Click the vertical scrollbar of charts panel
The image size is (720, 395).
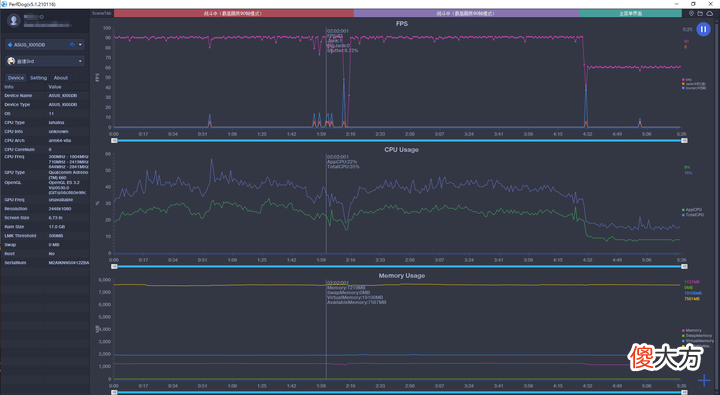[x=718, y=206]
